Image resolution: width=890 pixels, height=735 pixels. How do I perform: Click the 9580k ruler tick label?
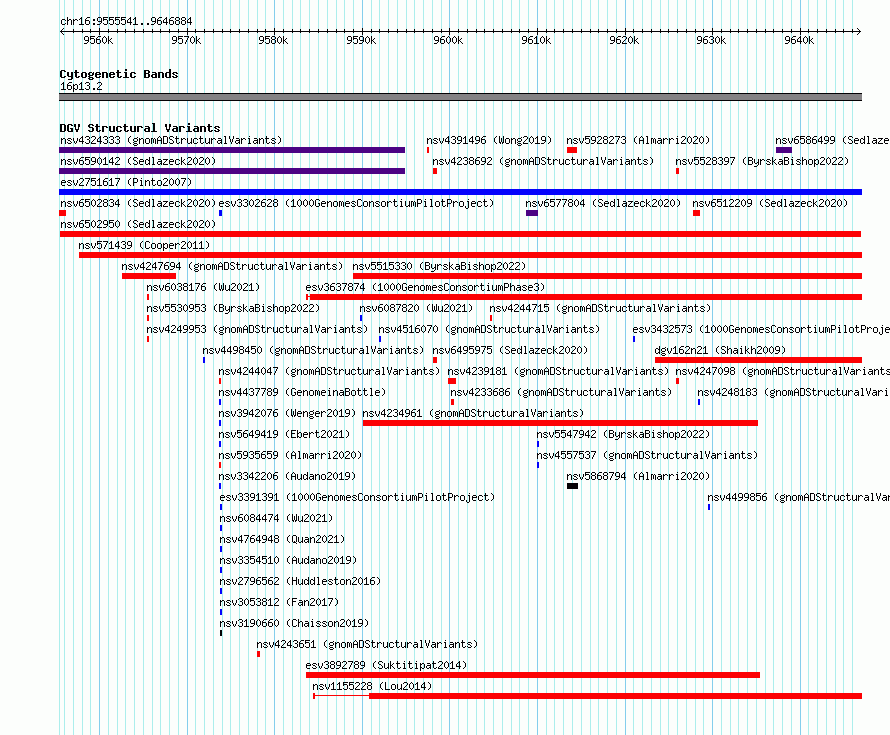point(273,40)
